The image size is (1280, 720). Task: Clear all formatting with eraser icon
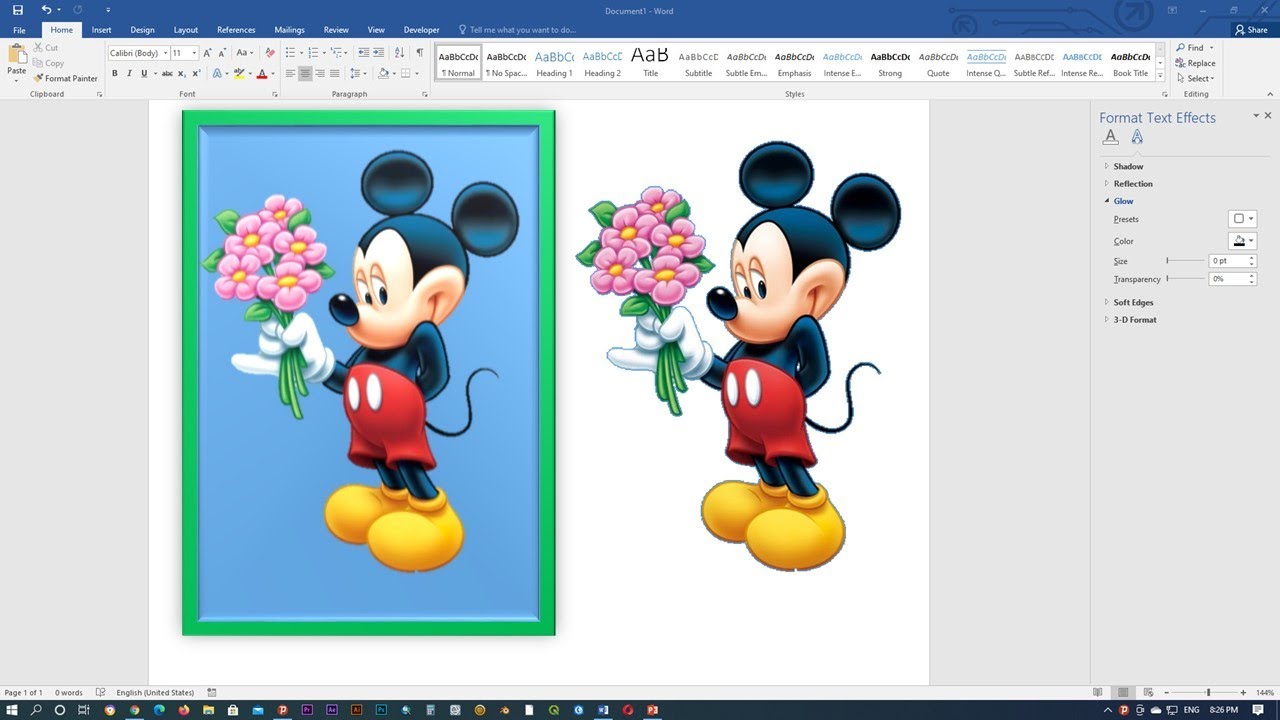(270, 53)
